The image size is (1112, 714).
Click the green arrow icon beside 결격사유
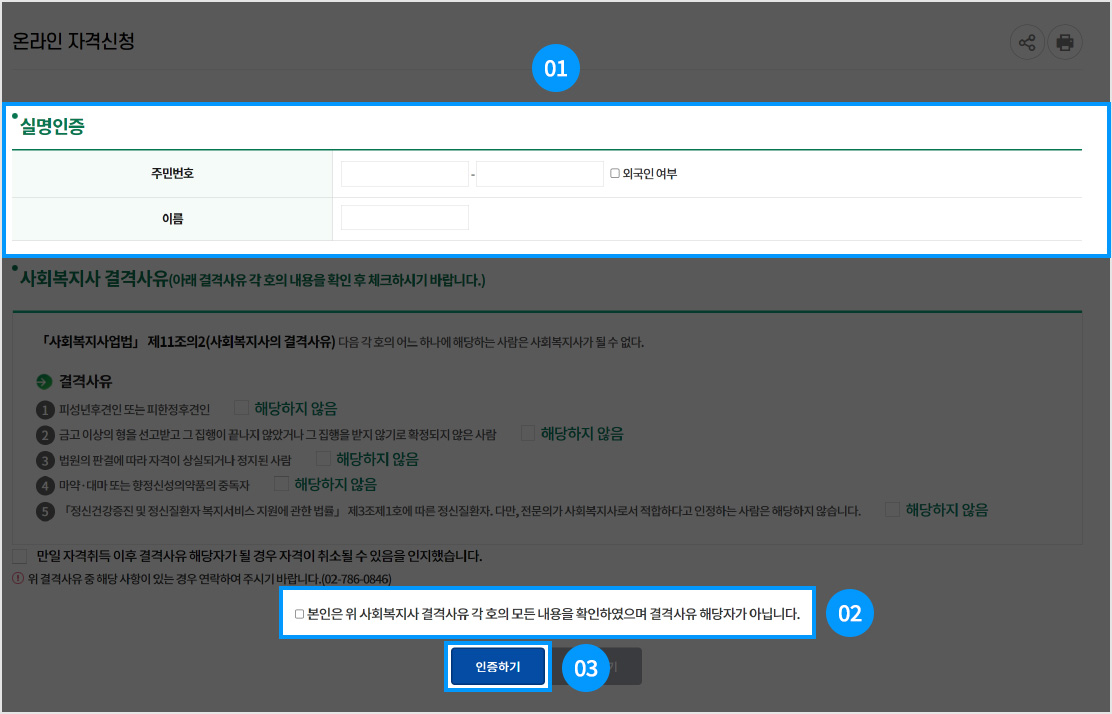[44, 382]
